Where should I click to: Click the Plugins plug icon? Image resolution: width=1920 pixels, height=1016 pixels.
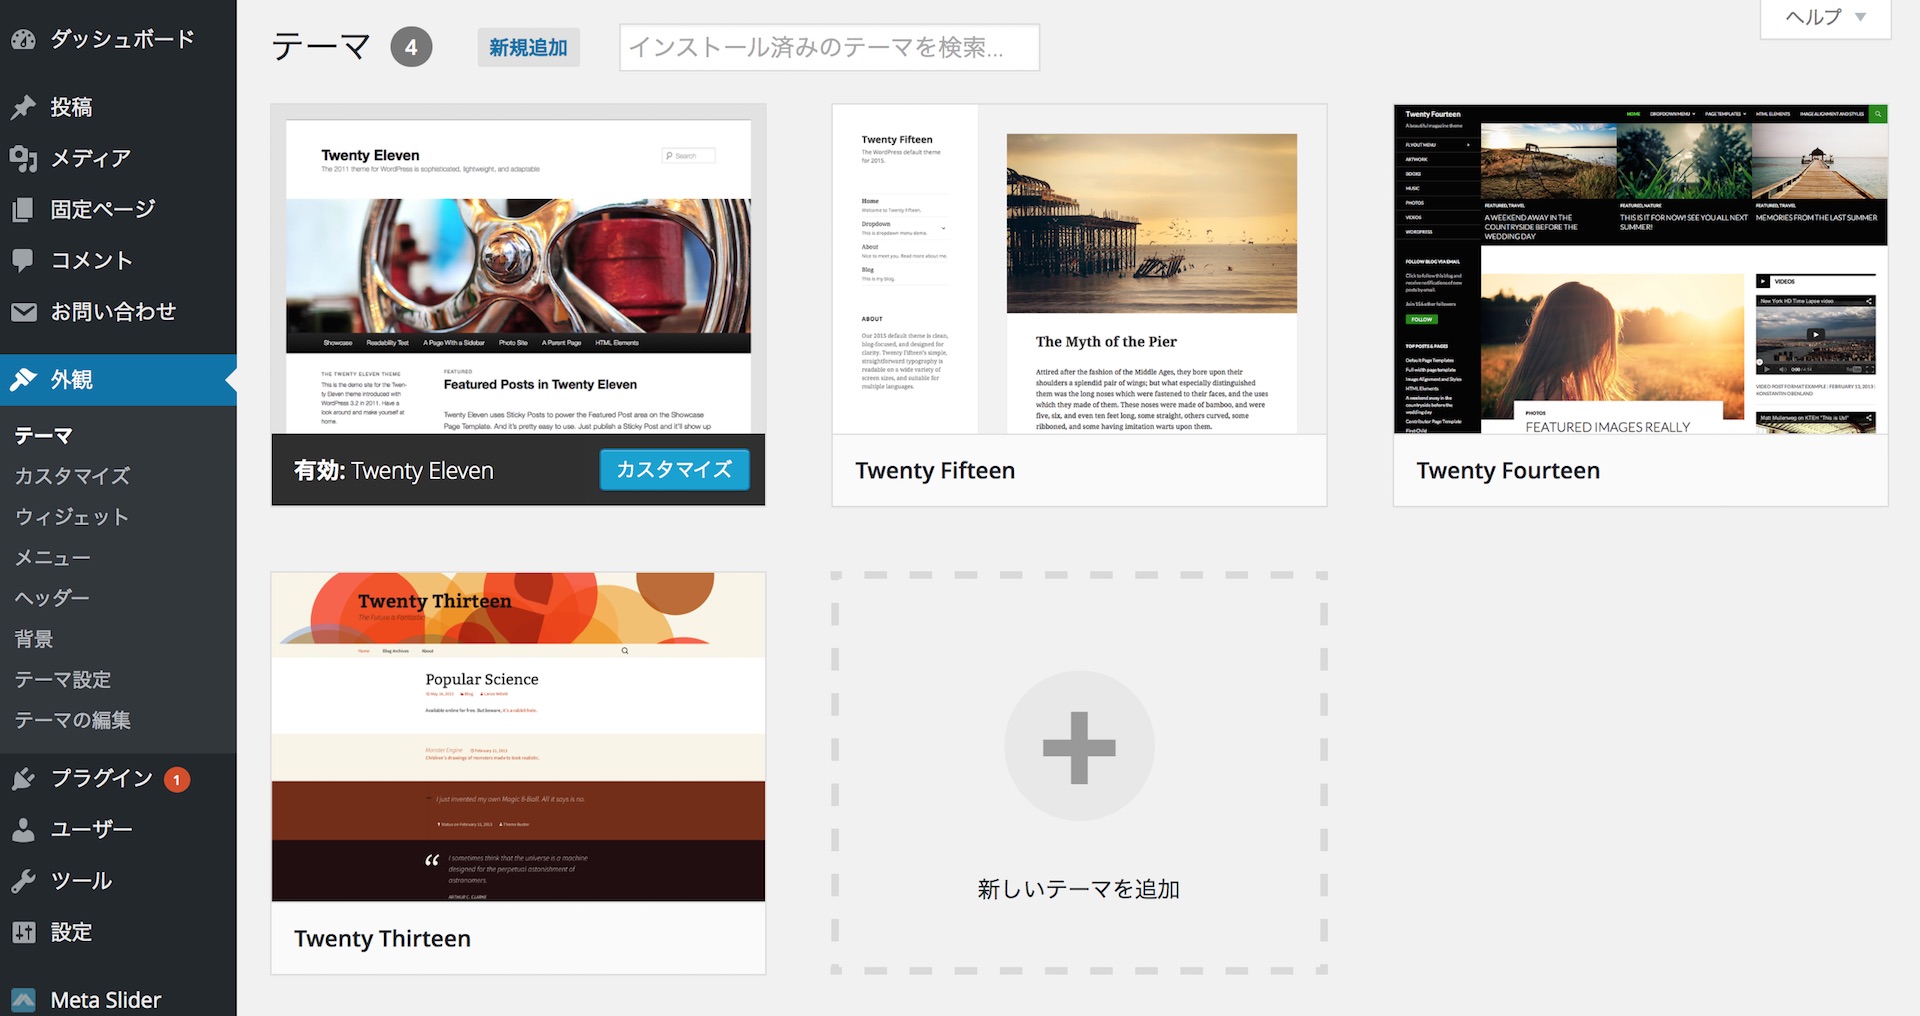23,779
